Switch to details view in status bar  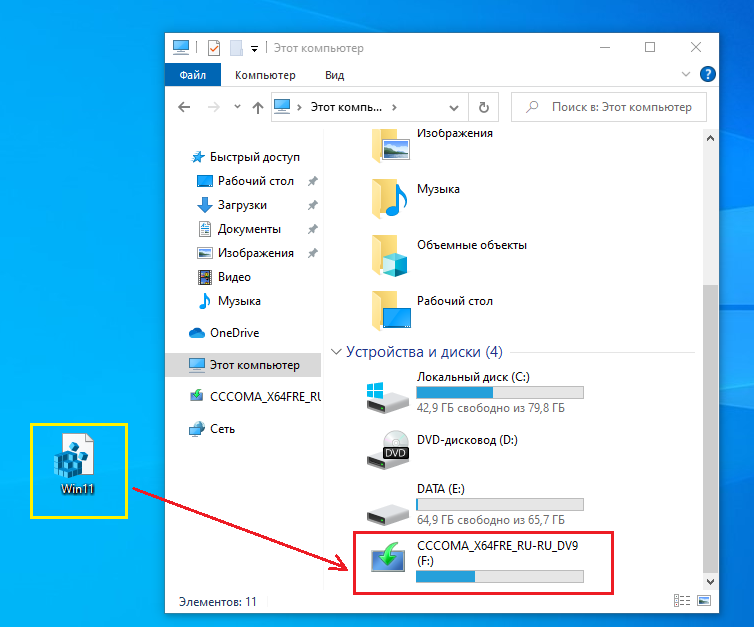coord(682,601)
